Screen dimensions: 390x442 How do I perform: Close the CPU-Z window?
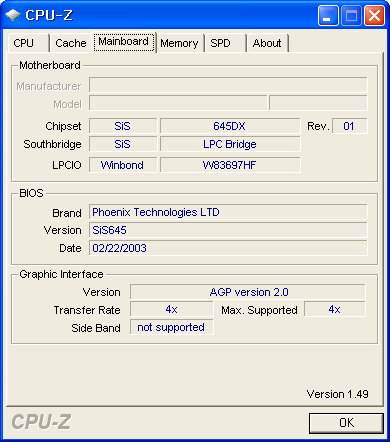(374, 15)
